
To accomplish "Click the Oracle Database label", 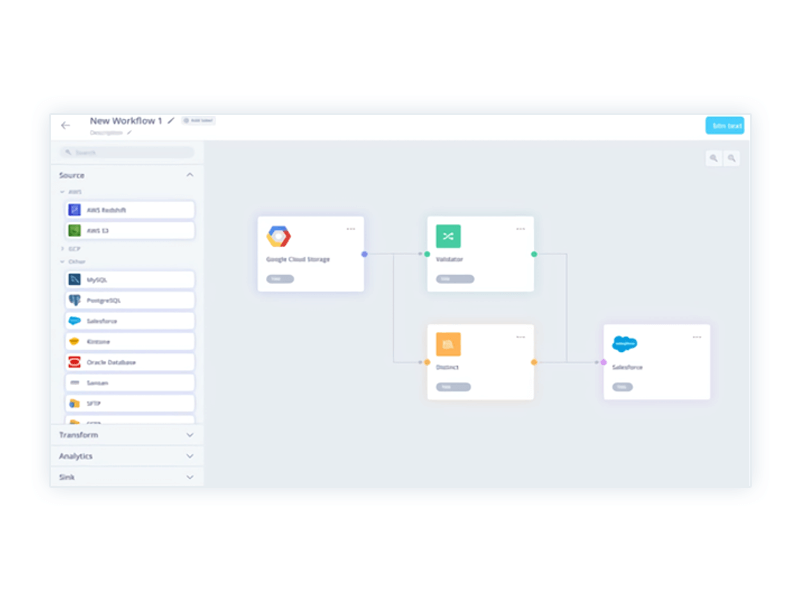I will [x=111, y=362].
